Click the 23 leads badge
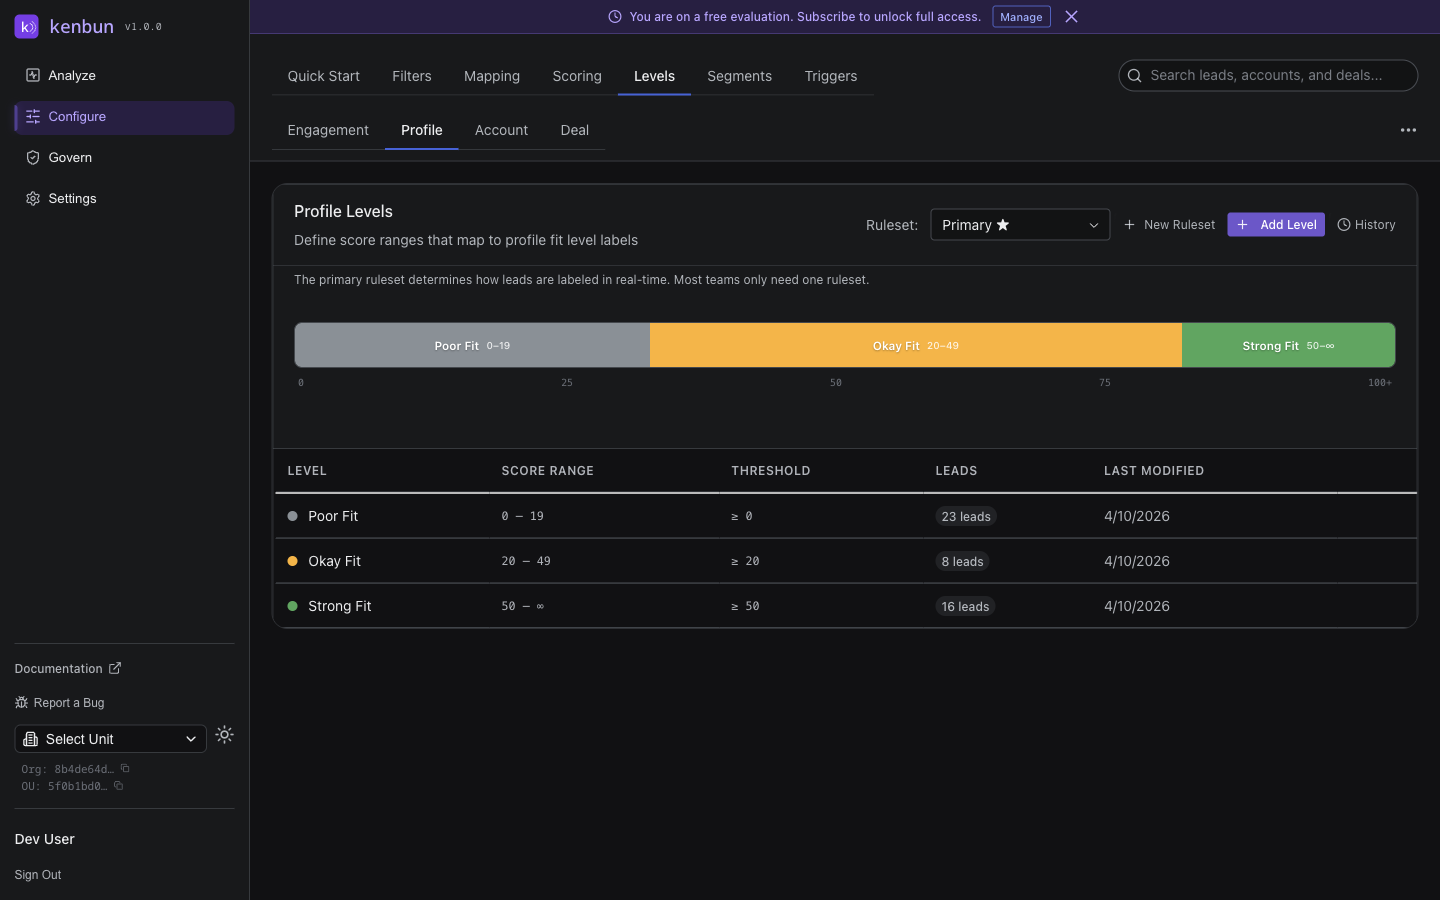The width and height of the screenshot is (1440, 900). pos(966,517)
